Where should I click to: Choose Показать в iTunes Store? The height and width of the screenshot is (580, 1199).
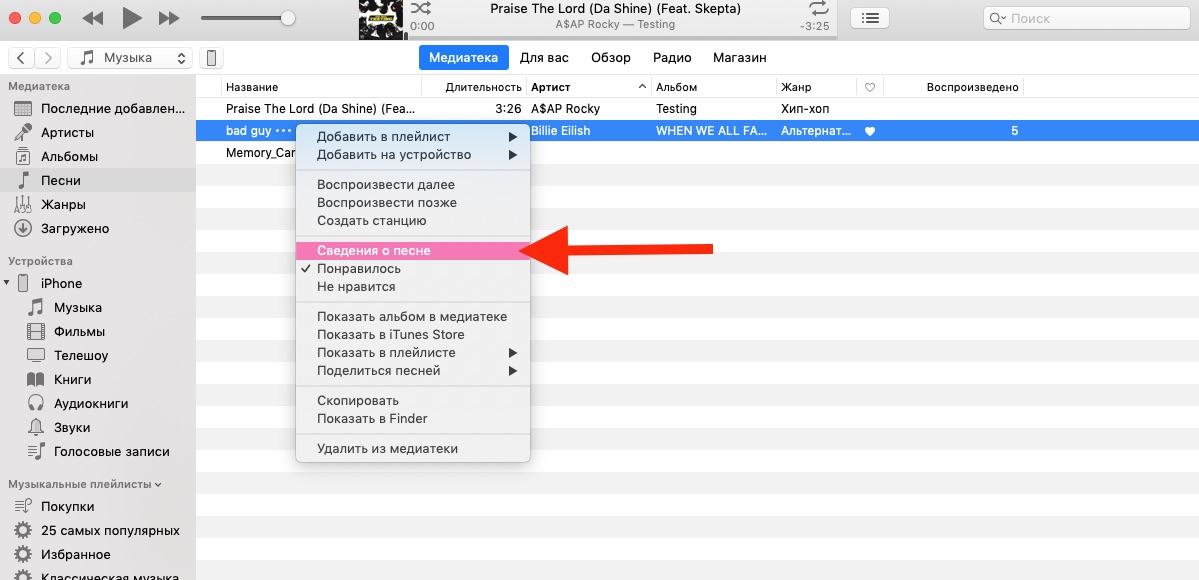point(413,334)
